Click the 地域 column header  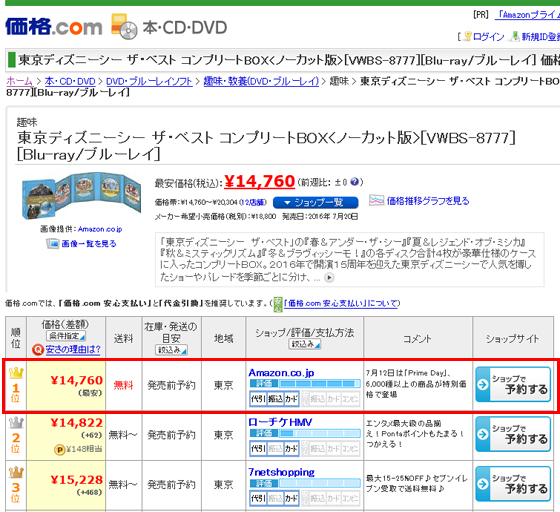(x=224, y=338)
